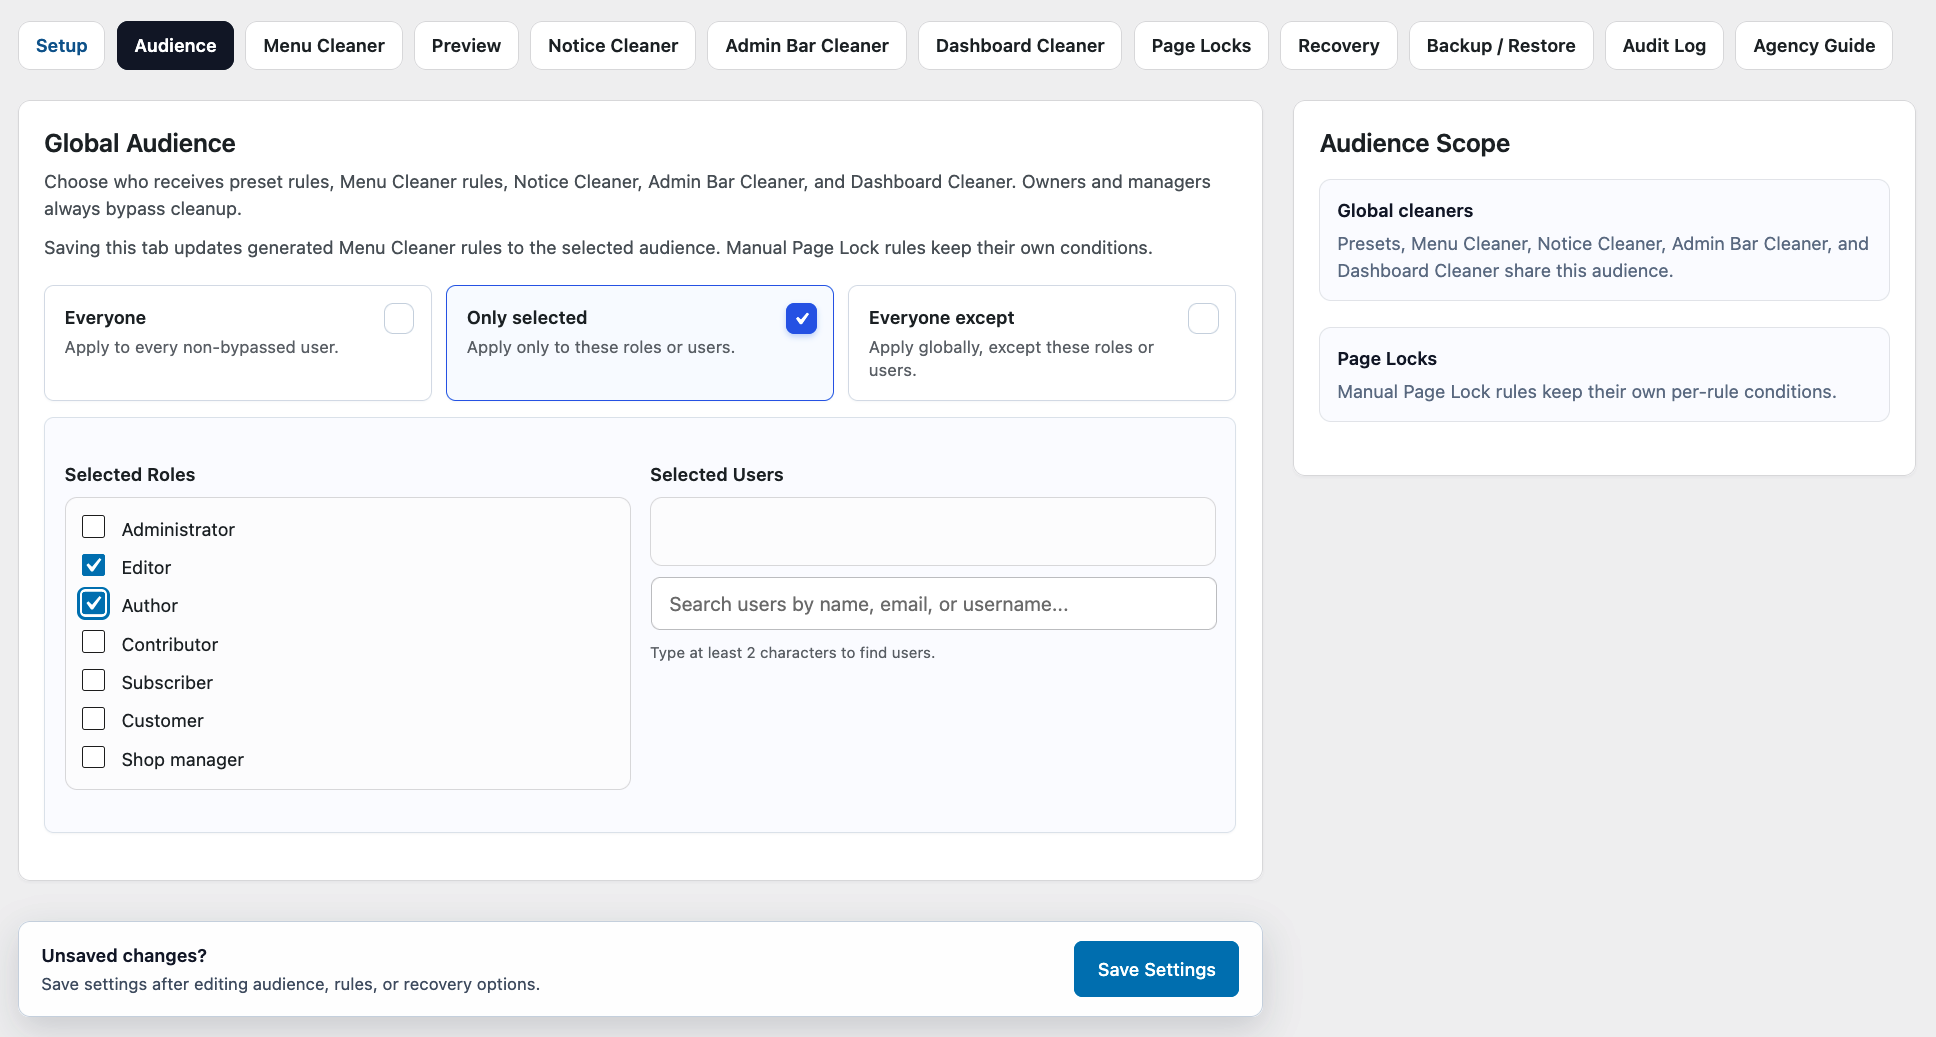Click the Selected Users label
Screen dimensions: 1936x1037
tap(717, 475)
